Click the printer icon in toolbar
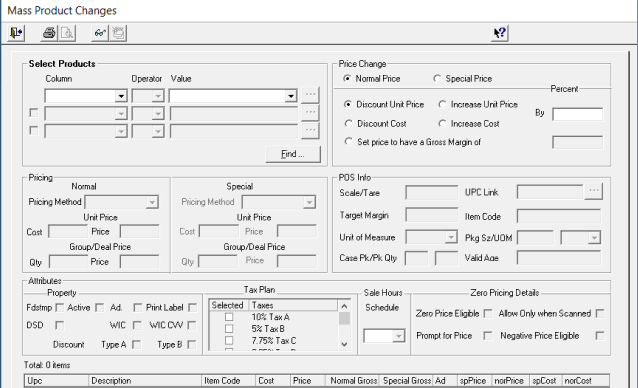638x388 pixels. (x=49, y=33)
